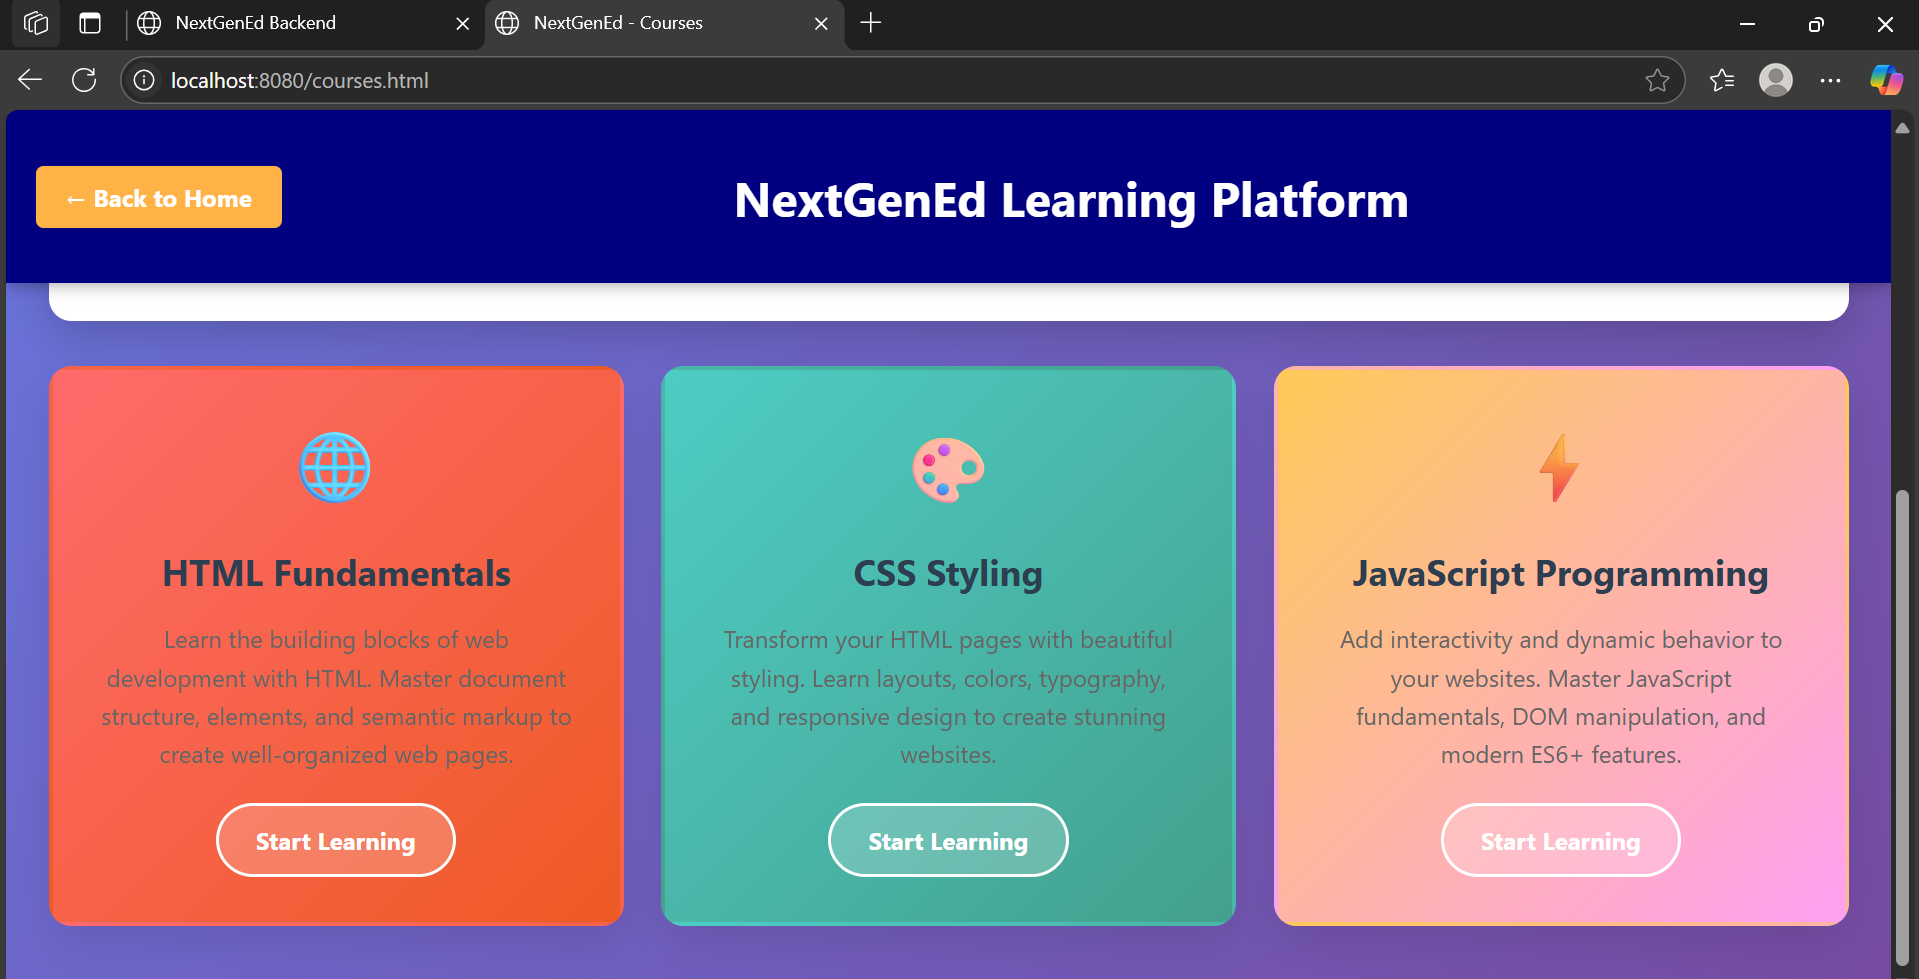Add this page to favorites with star icon
Screen dimensions: 1919x979
1657,80
